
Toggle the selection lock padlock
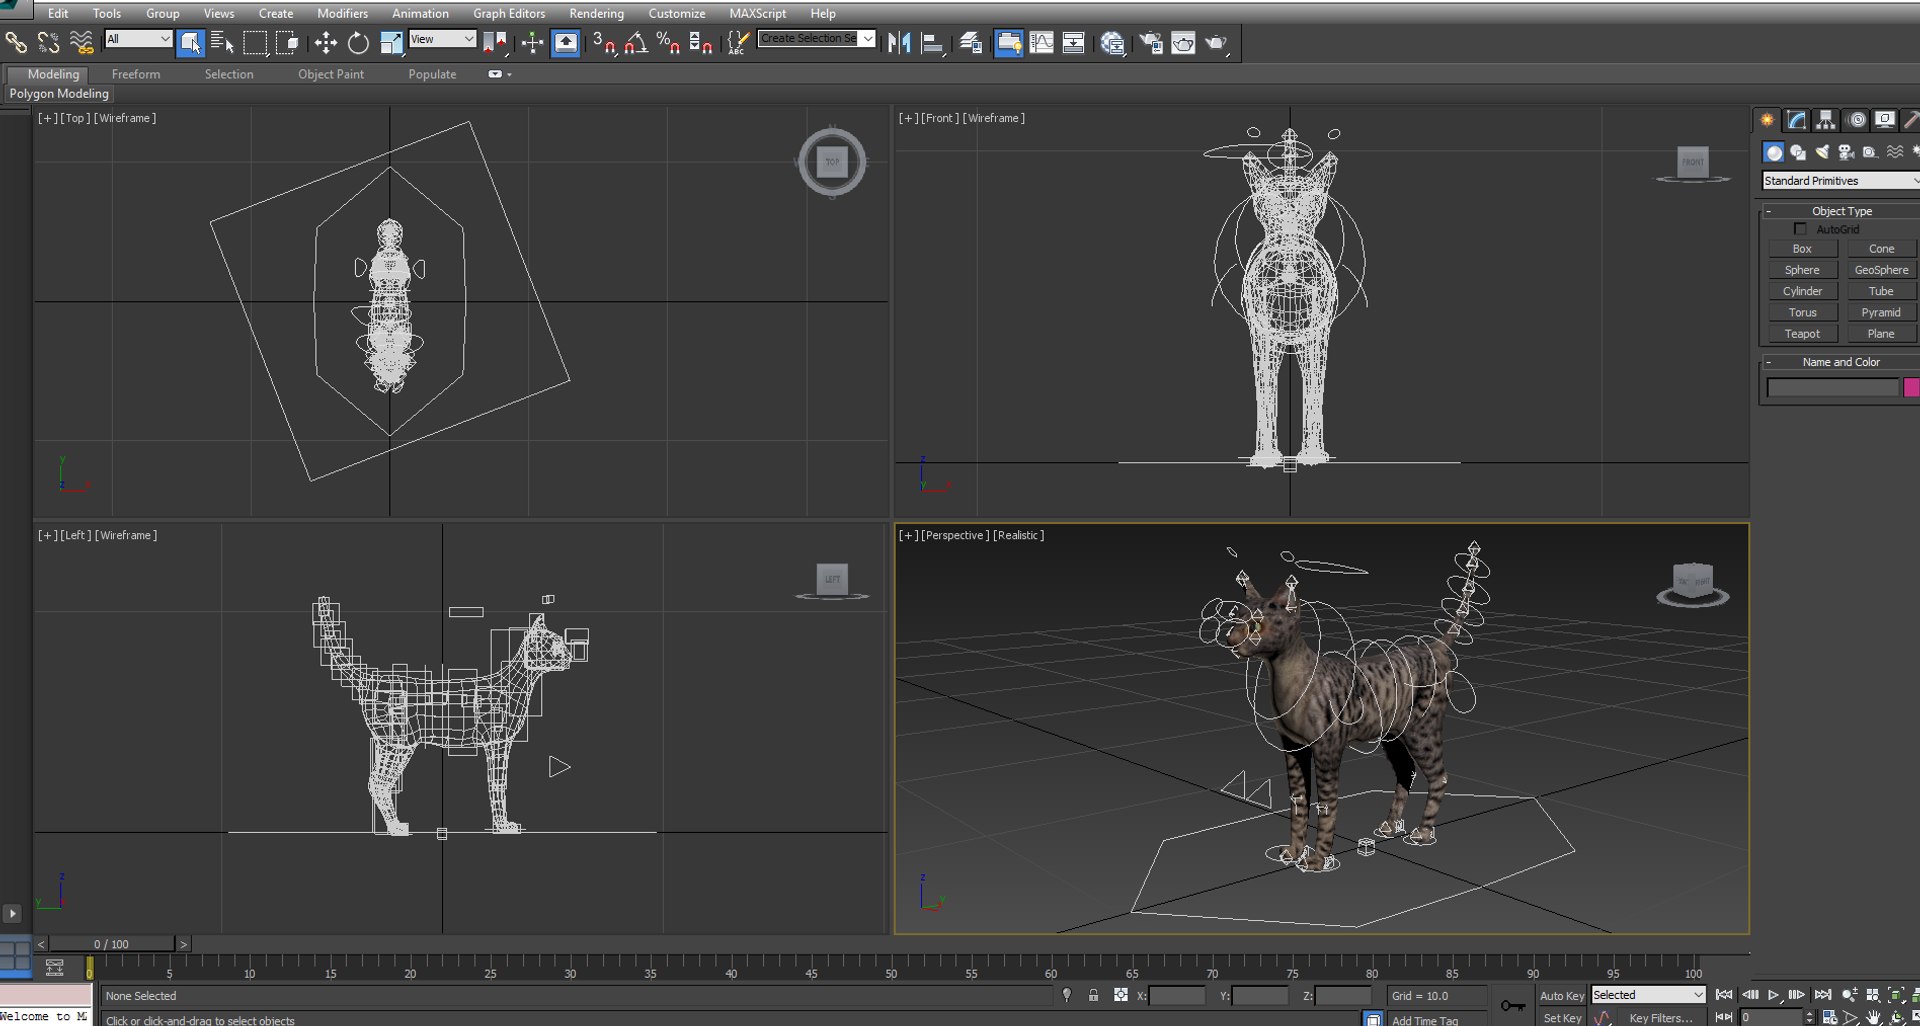click(x=1093, y=995)
